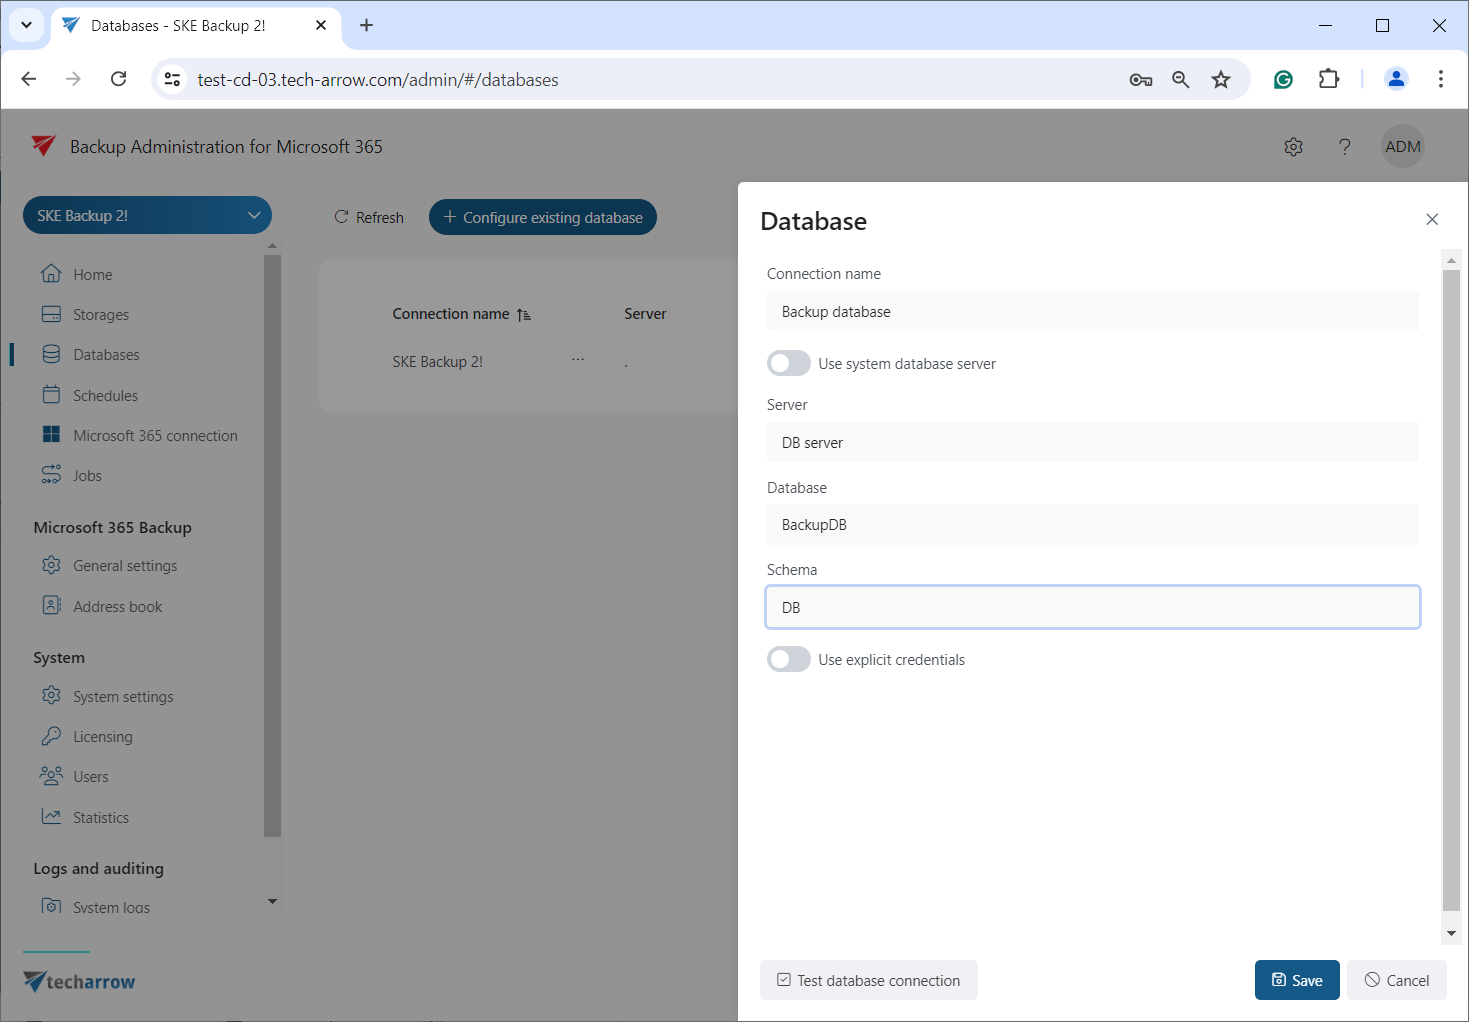Click the Schema input field
Image resolution: width=1469 pixels, height=1022 pixels.
click(x=1092, y=607)
